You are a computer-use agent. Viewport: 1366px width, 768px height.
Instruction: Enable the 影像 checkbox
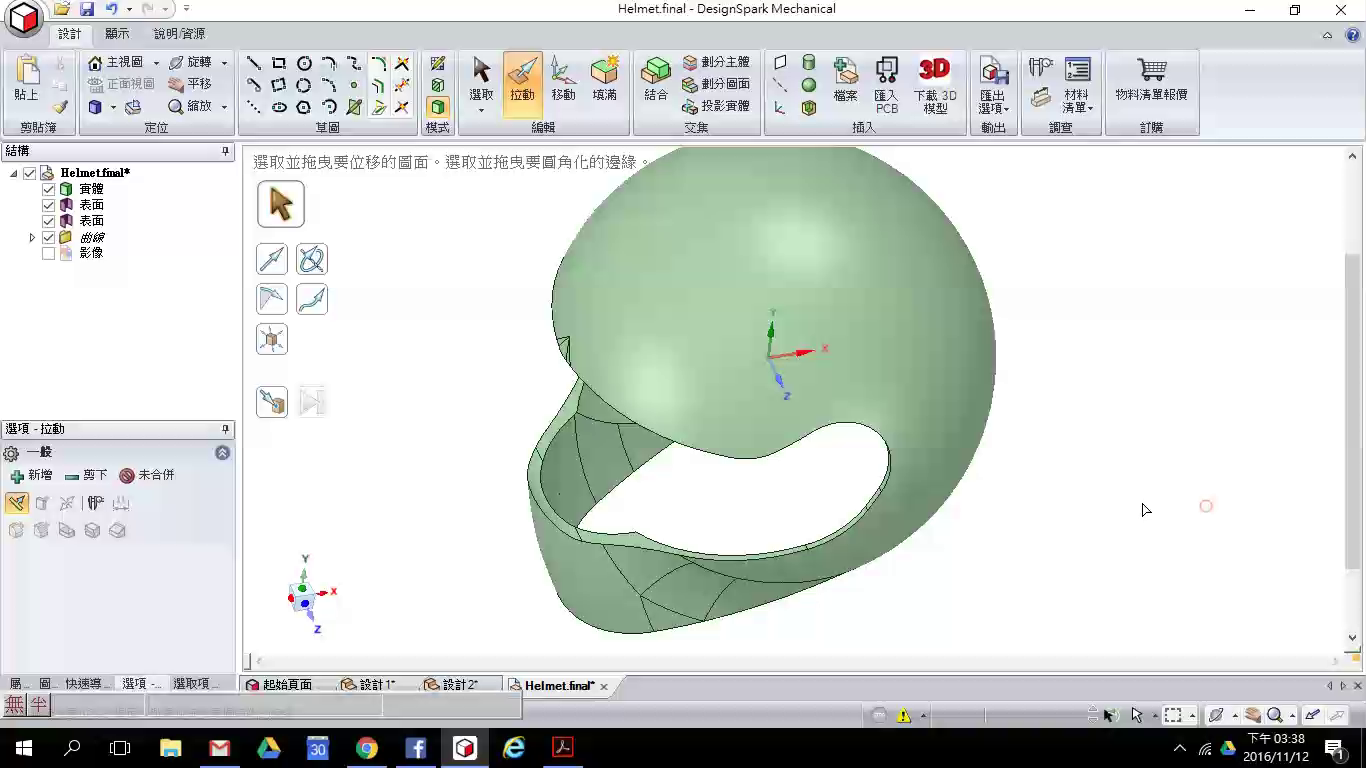(x=48, y=253)
